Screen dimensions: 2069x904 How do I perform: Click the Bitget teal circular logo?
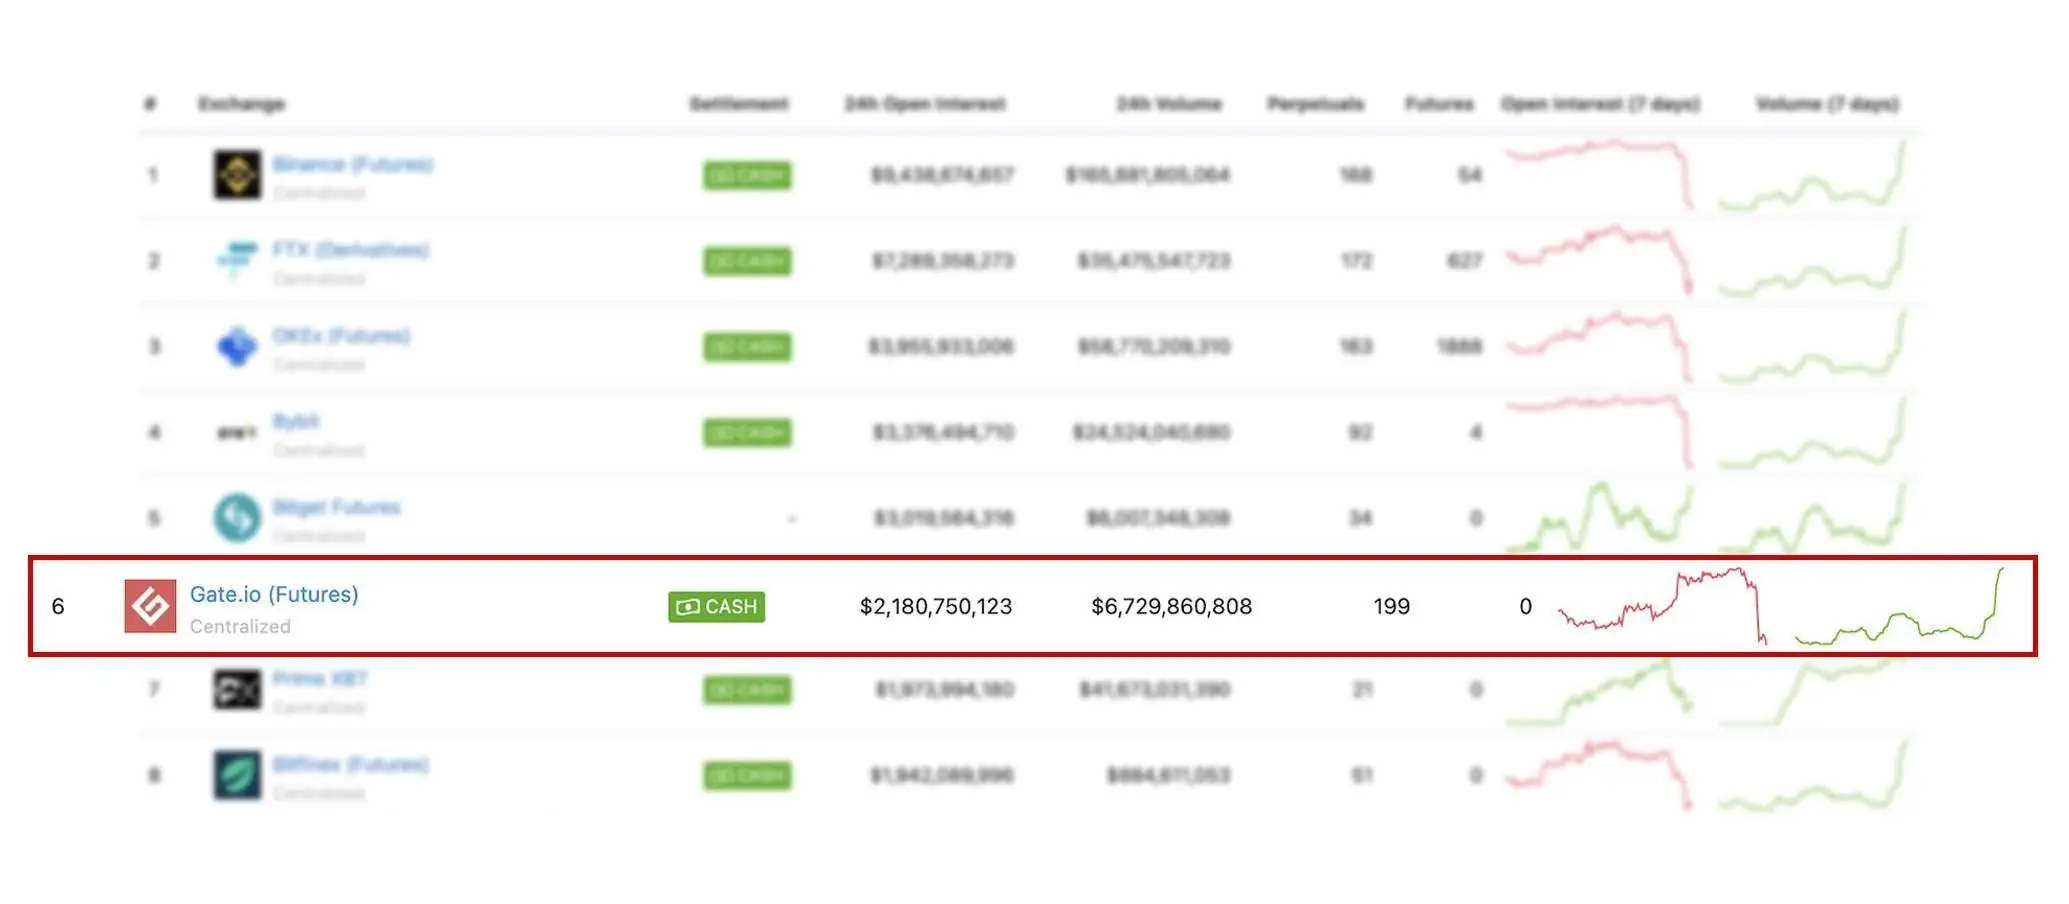pos(237,518)
